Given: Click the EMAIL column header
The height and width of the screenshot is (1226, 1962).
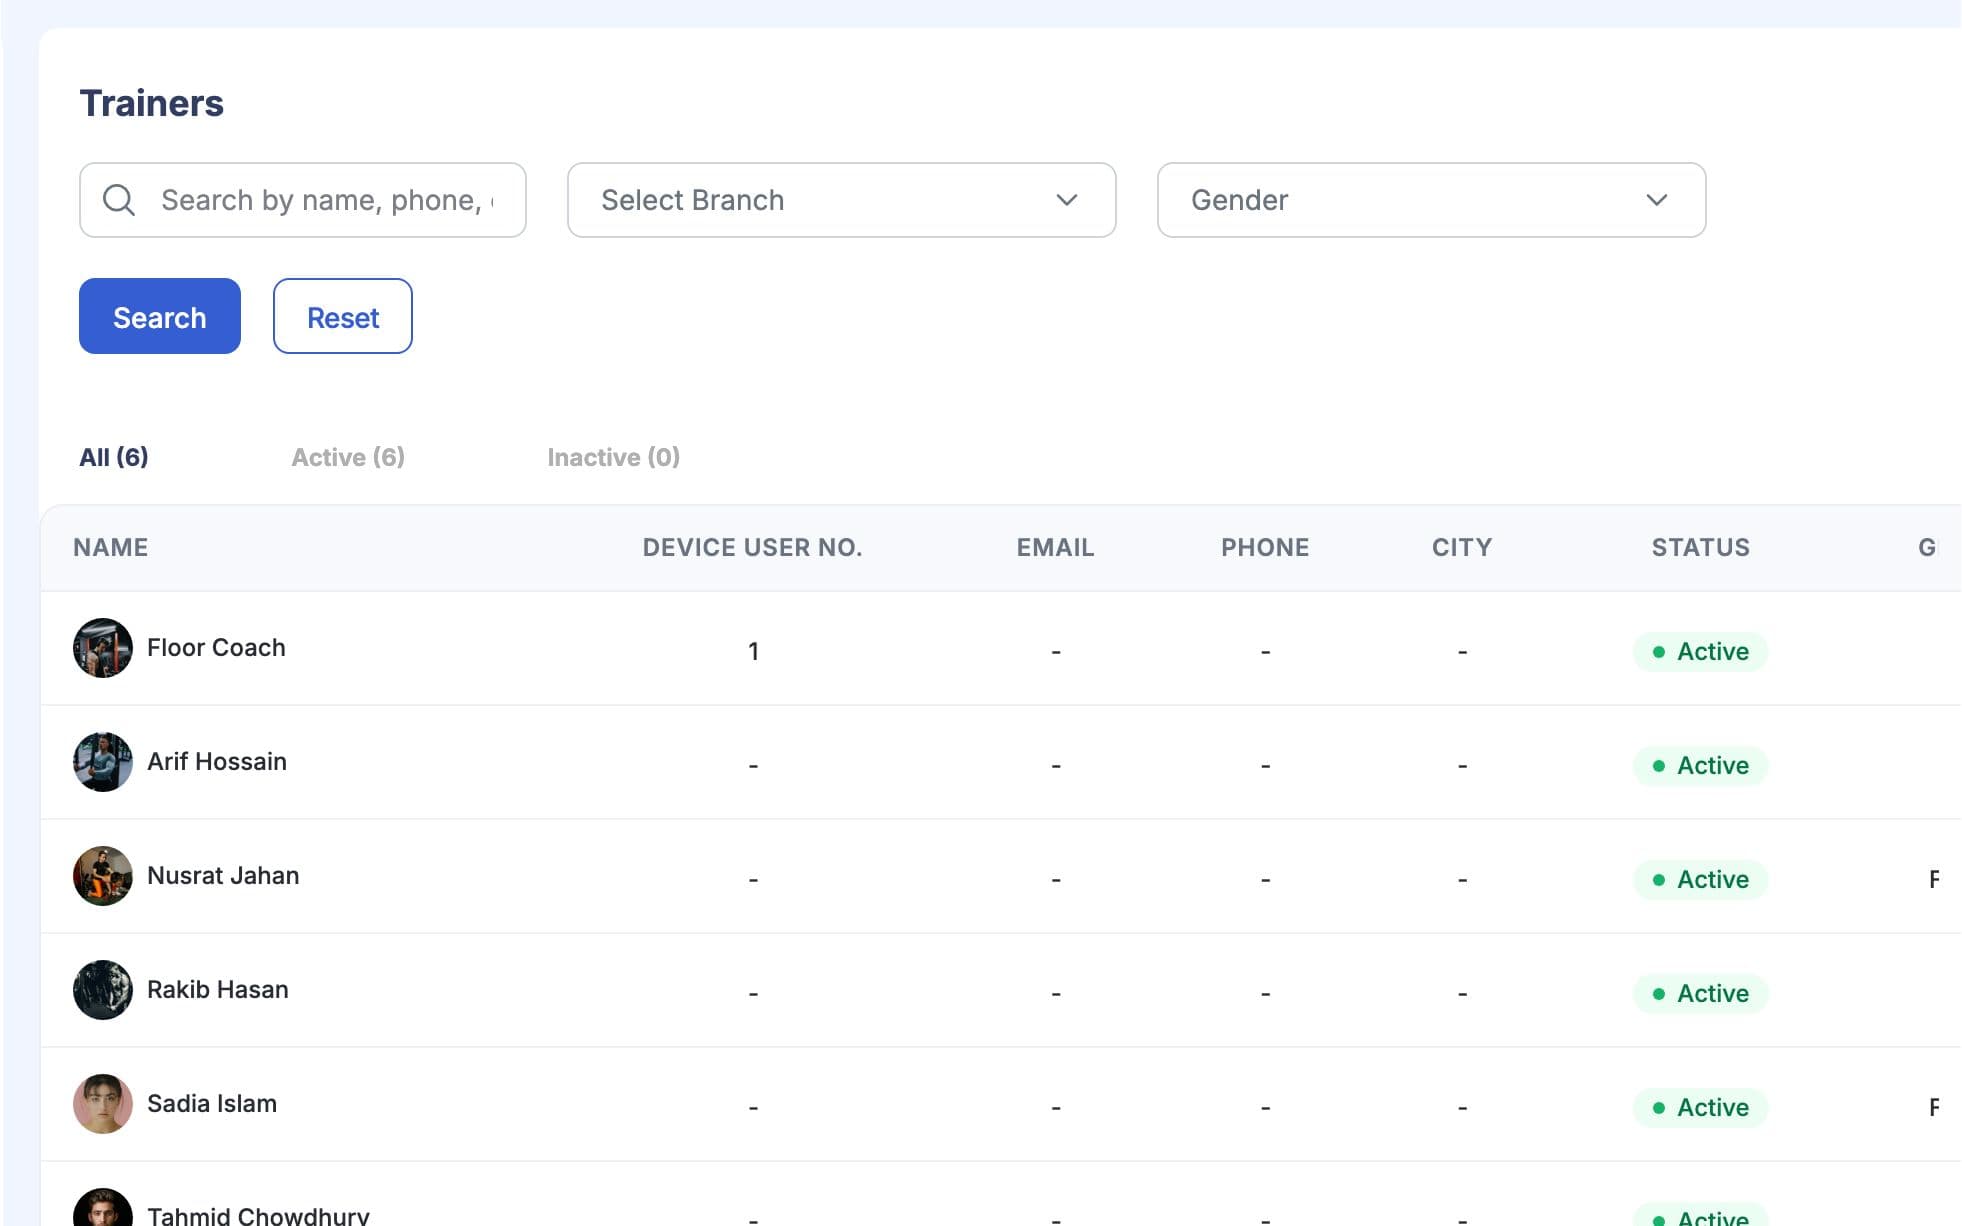Looking at the screenshot, I should point(1055,548).
